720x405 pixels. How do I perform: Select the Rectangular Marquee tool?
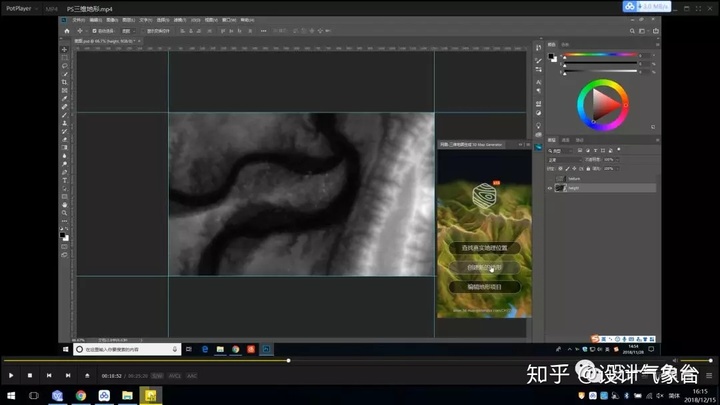pos(64,57)
